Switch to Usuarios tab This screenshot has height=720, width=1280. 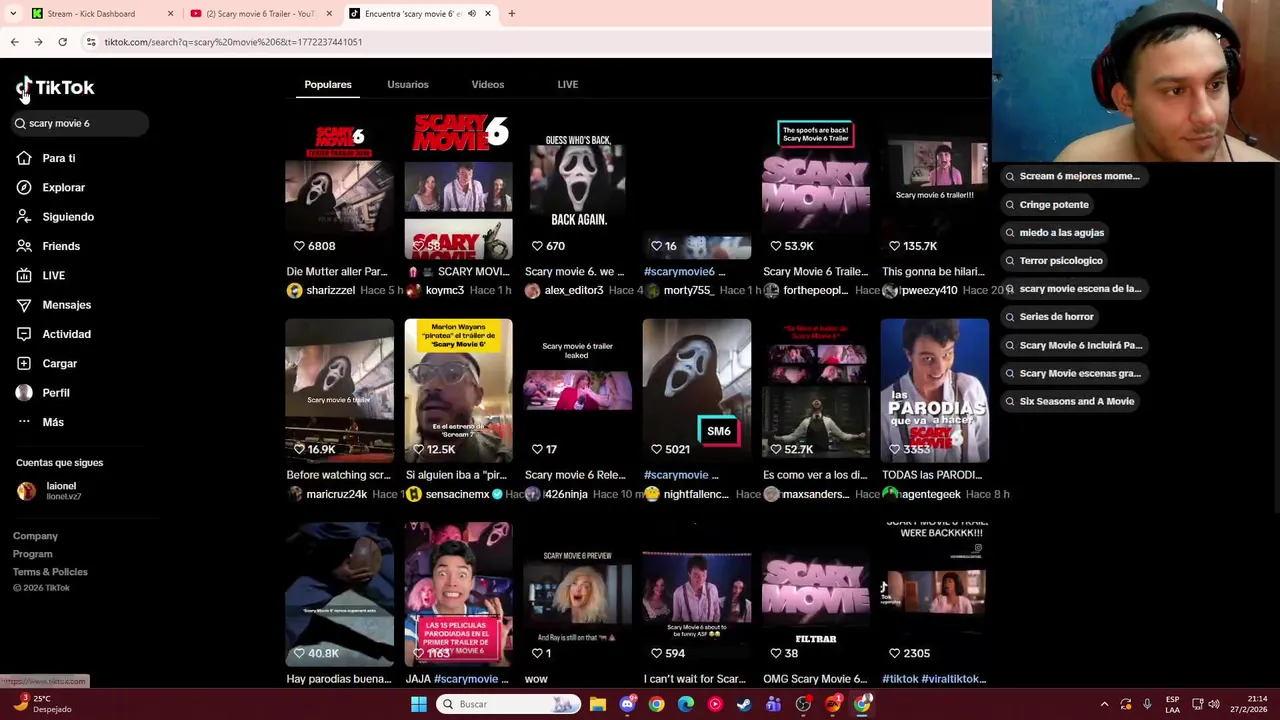[408, 84]
